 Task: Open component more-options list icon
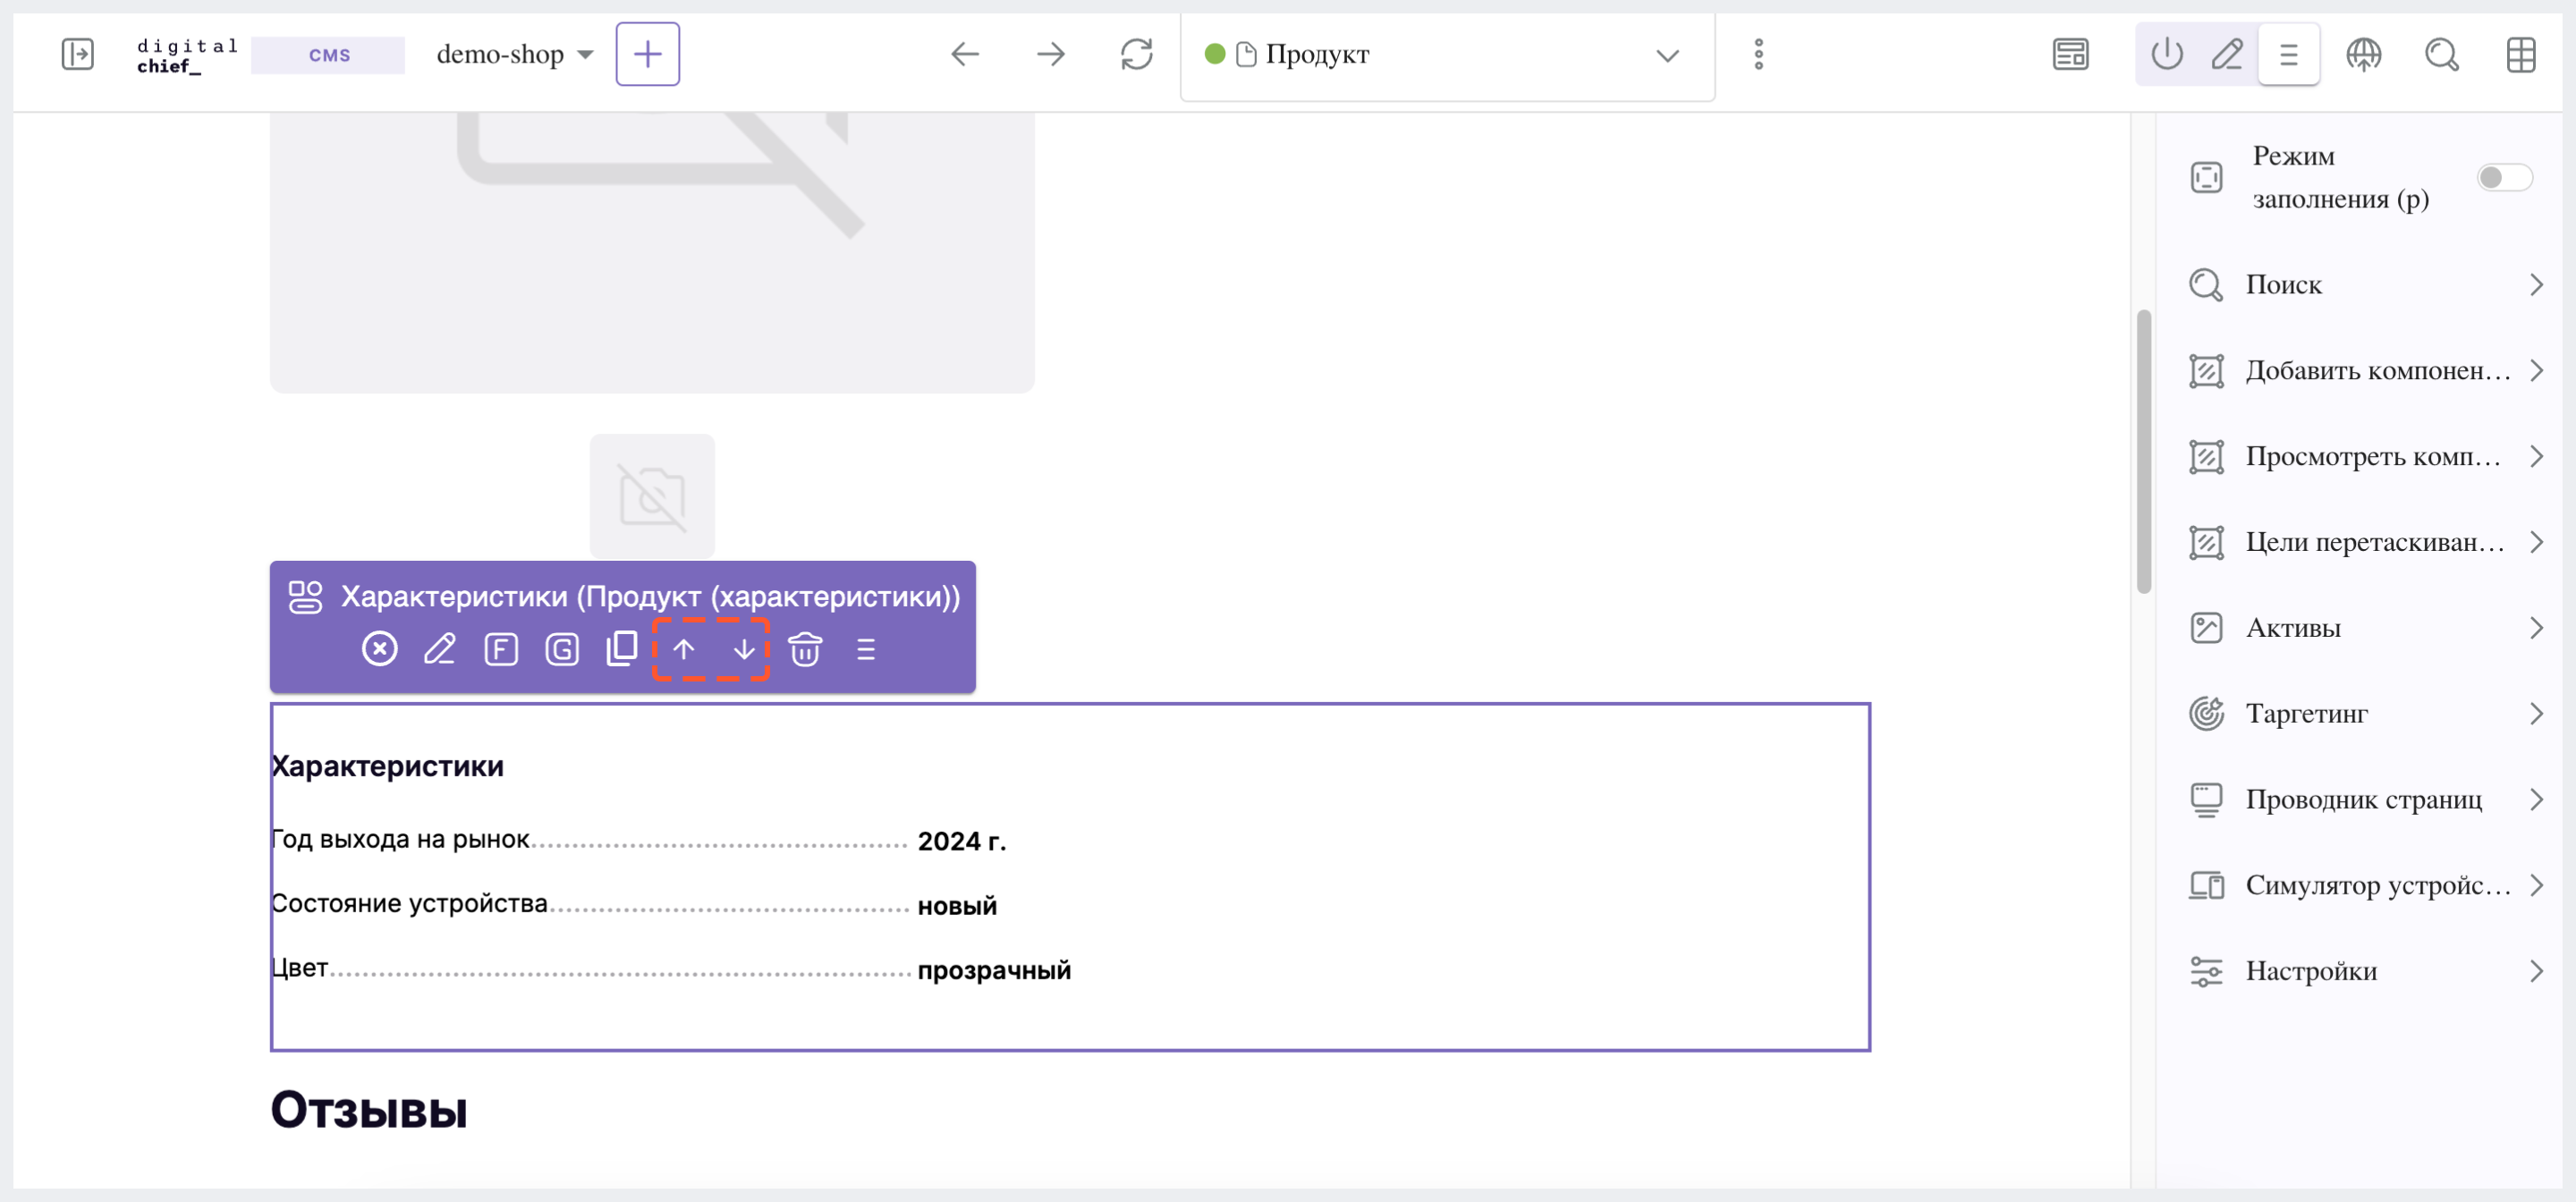click(866, 649)
